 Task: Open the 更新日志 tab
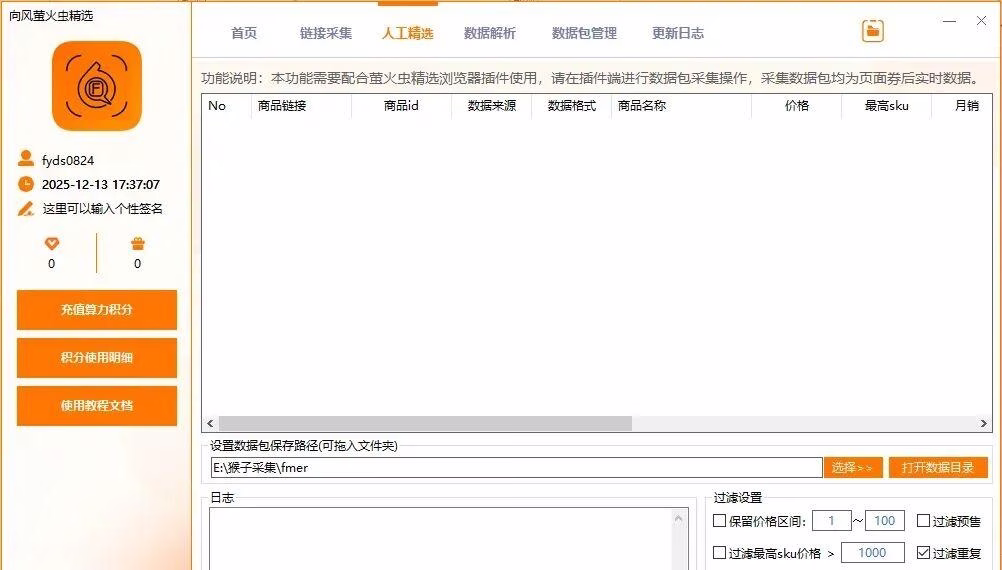pyautogui.click(x=678, y=33)
